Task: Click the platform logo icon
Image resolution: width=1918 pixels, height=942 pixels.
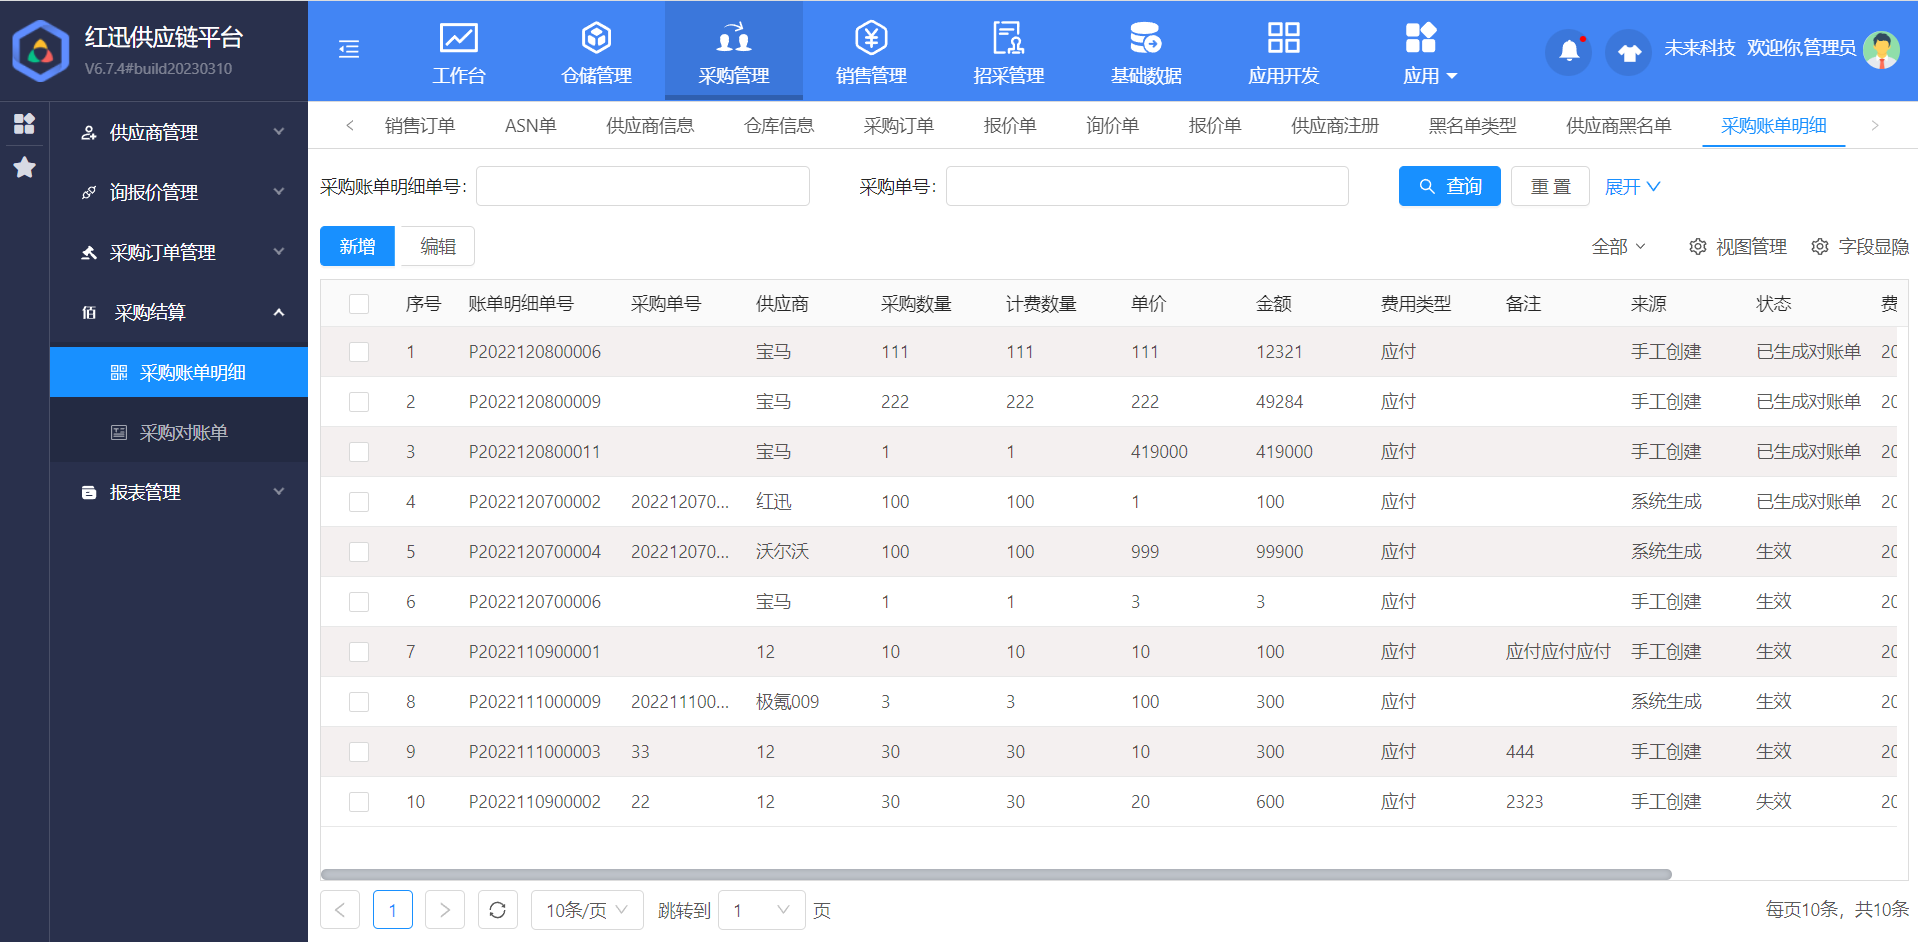Action: pos(40,50)
